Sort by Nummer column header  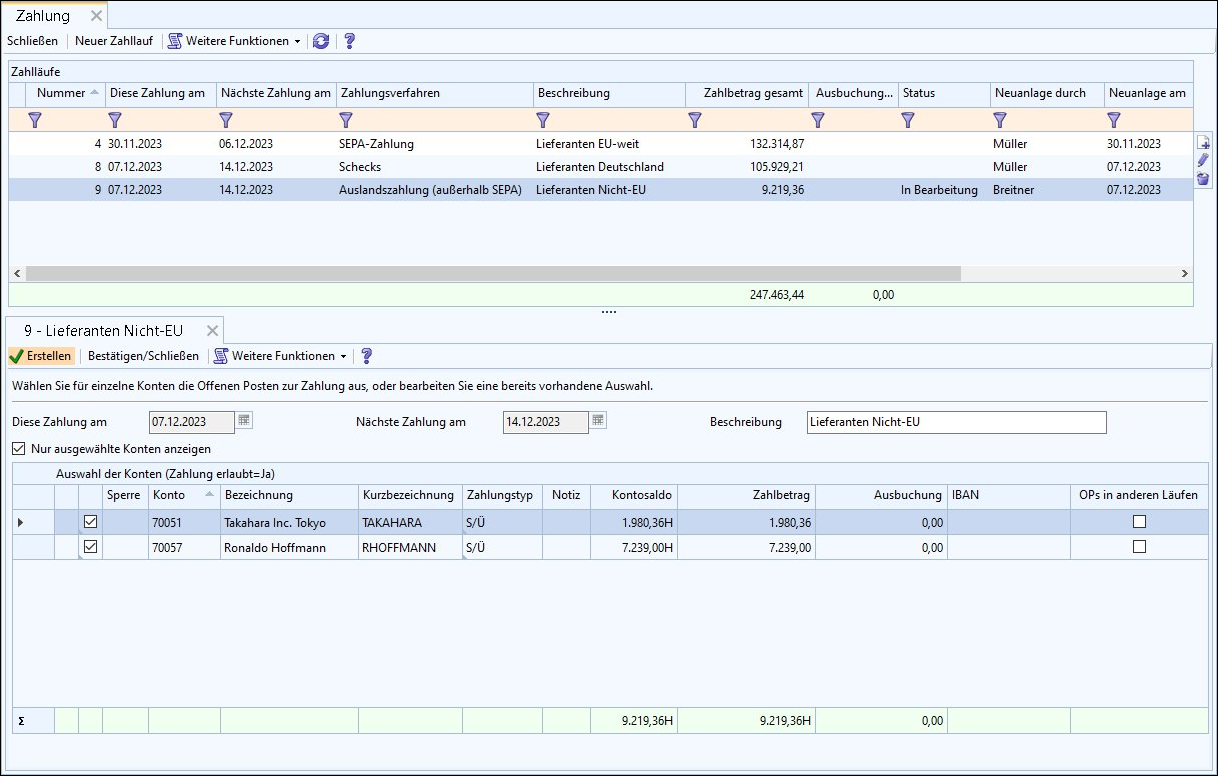tap(60, 93)
